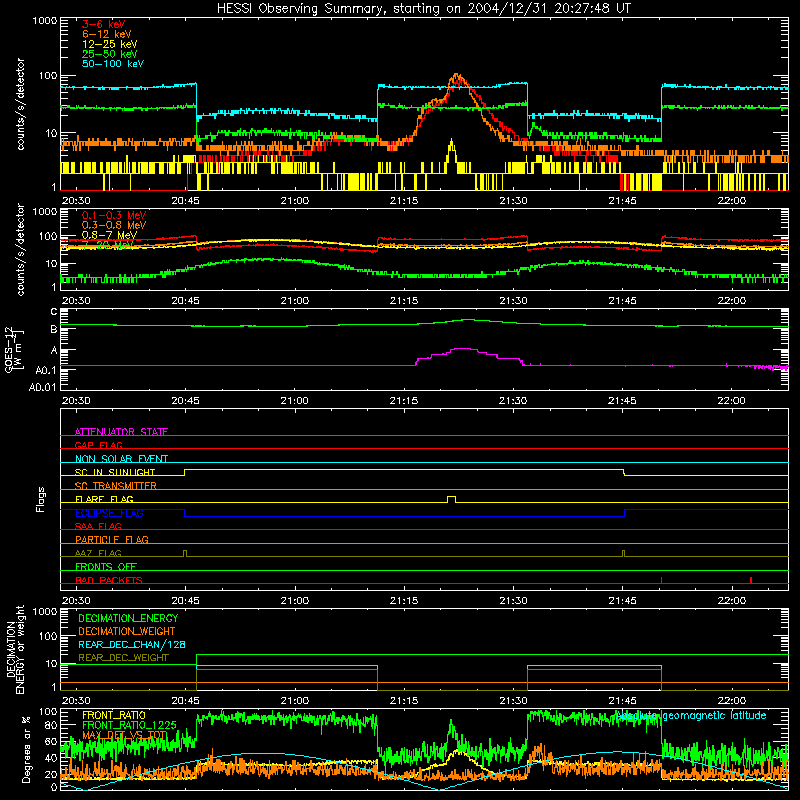Image resolution: width=800 pixels, height=800 pixels.
Task: Click the FRONTS_OFF flag label
Action: [x=106, y=567]
